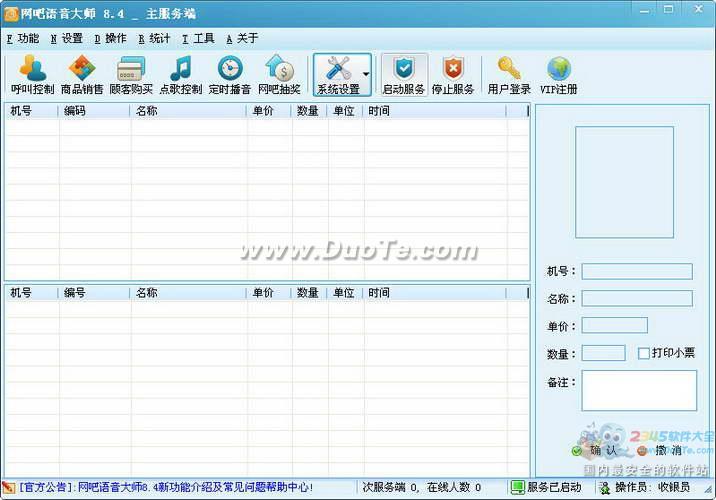Viewport: 716px width, 500px height.
Task: Select the 点歌控制 song control icon
Action: 181,75
